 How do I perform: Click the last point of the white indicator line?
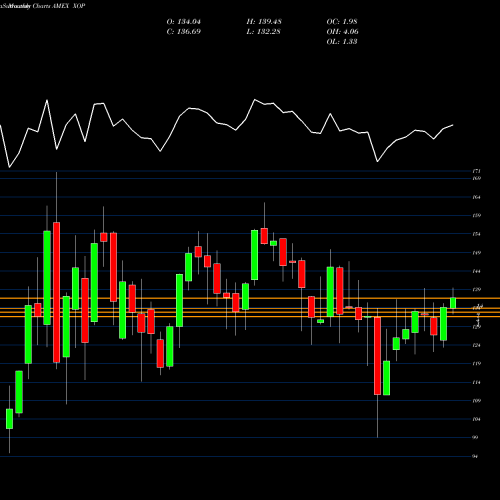coord(453,125)
